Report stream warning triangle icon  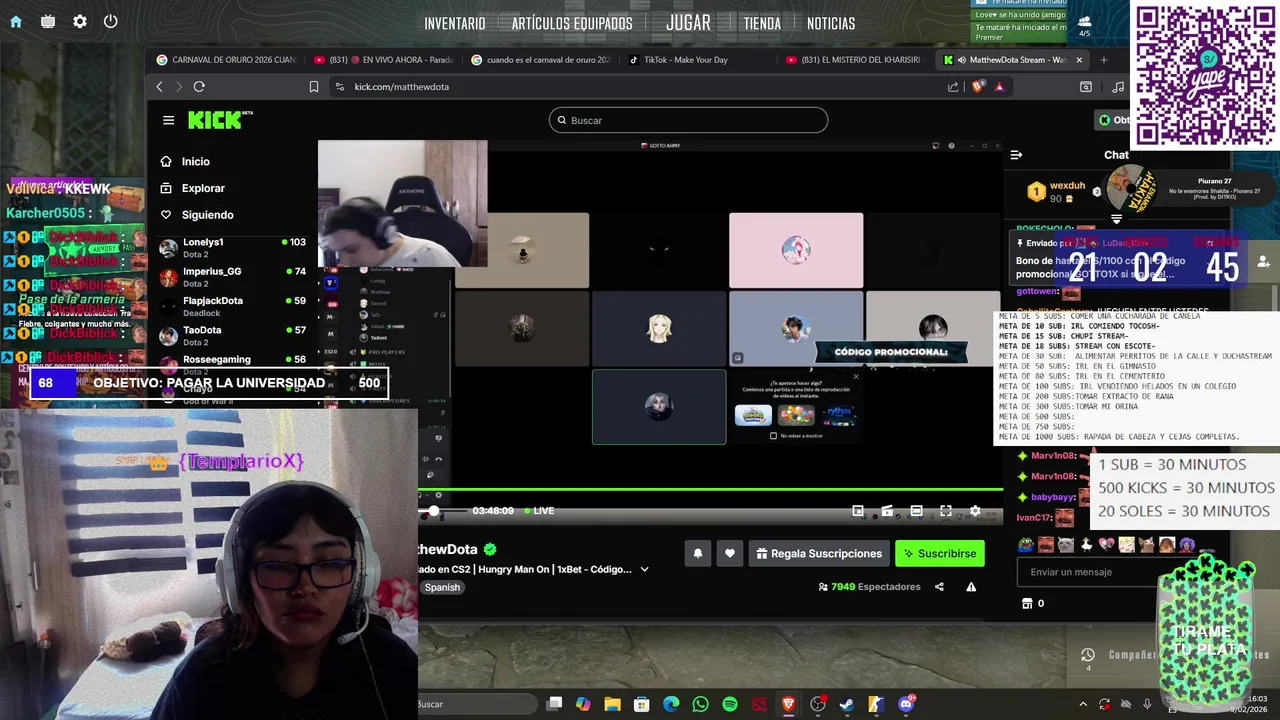[971, 587]
